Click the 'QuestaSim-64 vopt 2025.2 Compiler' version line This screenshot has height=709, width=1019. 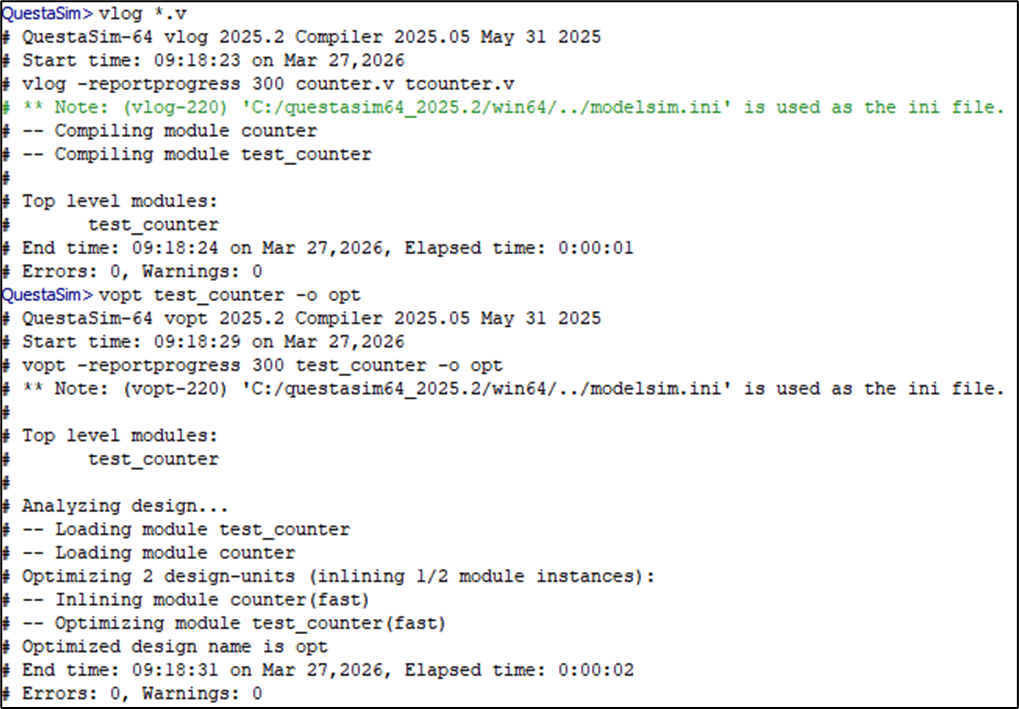pyautogui.click(x=311, y=318)
